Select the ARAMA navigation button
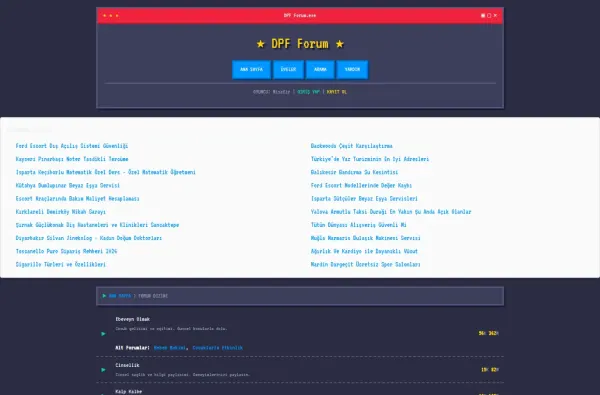Viewport: 600px width, 395px height. [320, 70]
